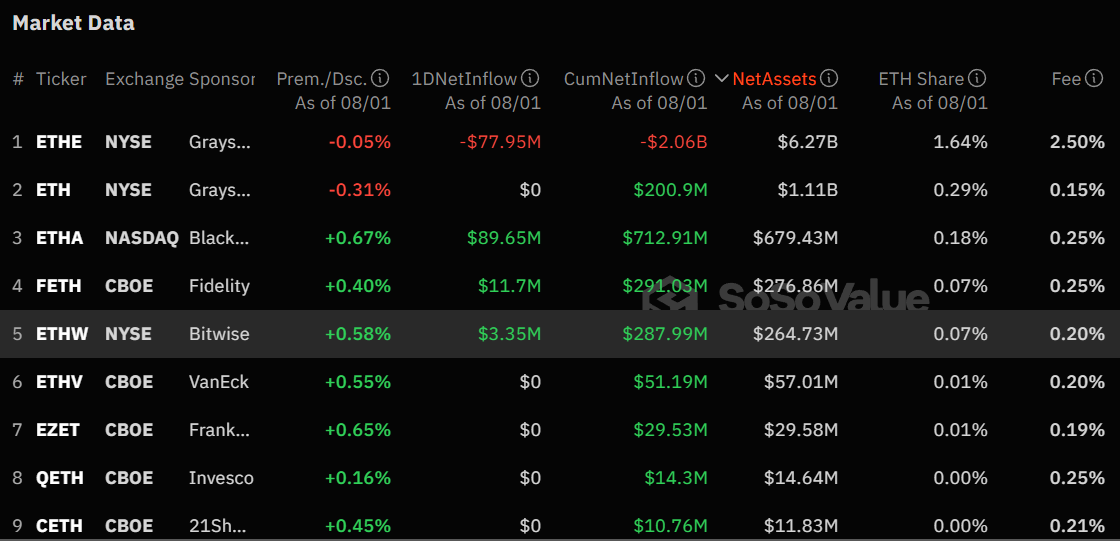1120x541 pixels.
Task: Click the +0.67% premium value
Action: coord(358,237)
